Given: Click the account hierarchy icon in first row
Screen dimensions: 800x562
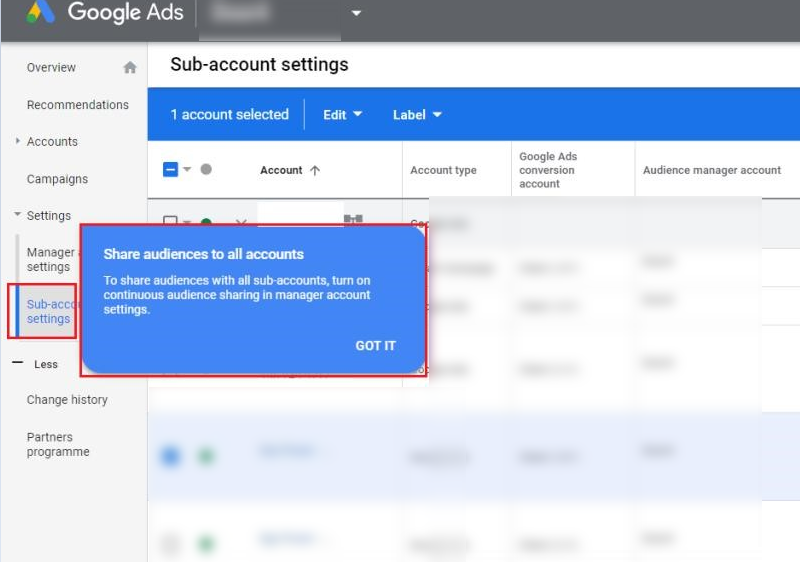Looking at the screenshot, I should tap(353, 219).
